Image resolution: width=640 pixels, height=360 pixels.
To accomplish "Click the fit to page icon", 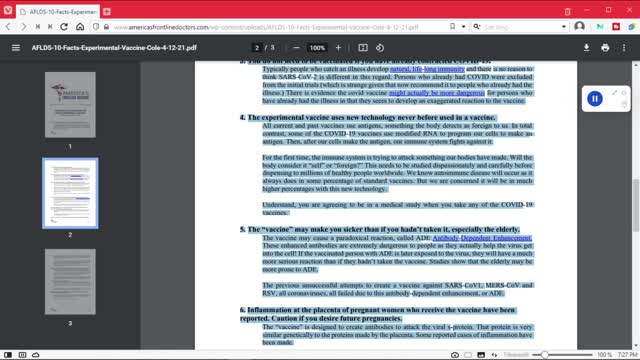I will click(362, 48).
